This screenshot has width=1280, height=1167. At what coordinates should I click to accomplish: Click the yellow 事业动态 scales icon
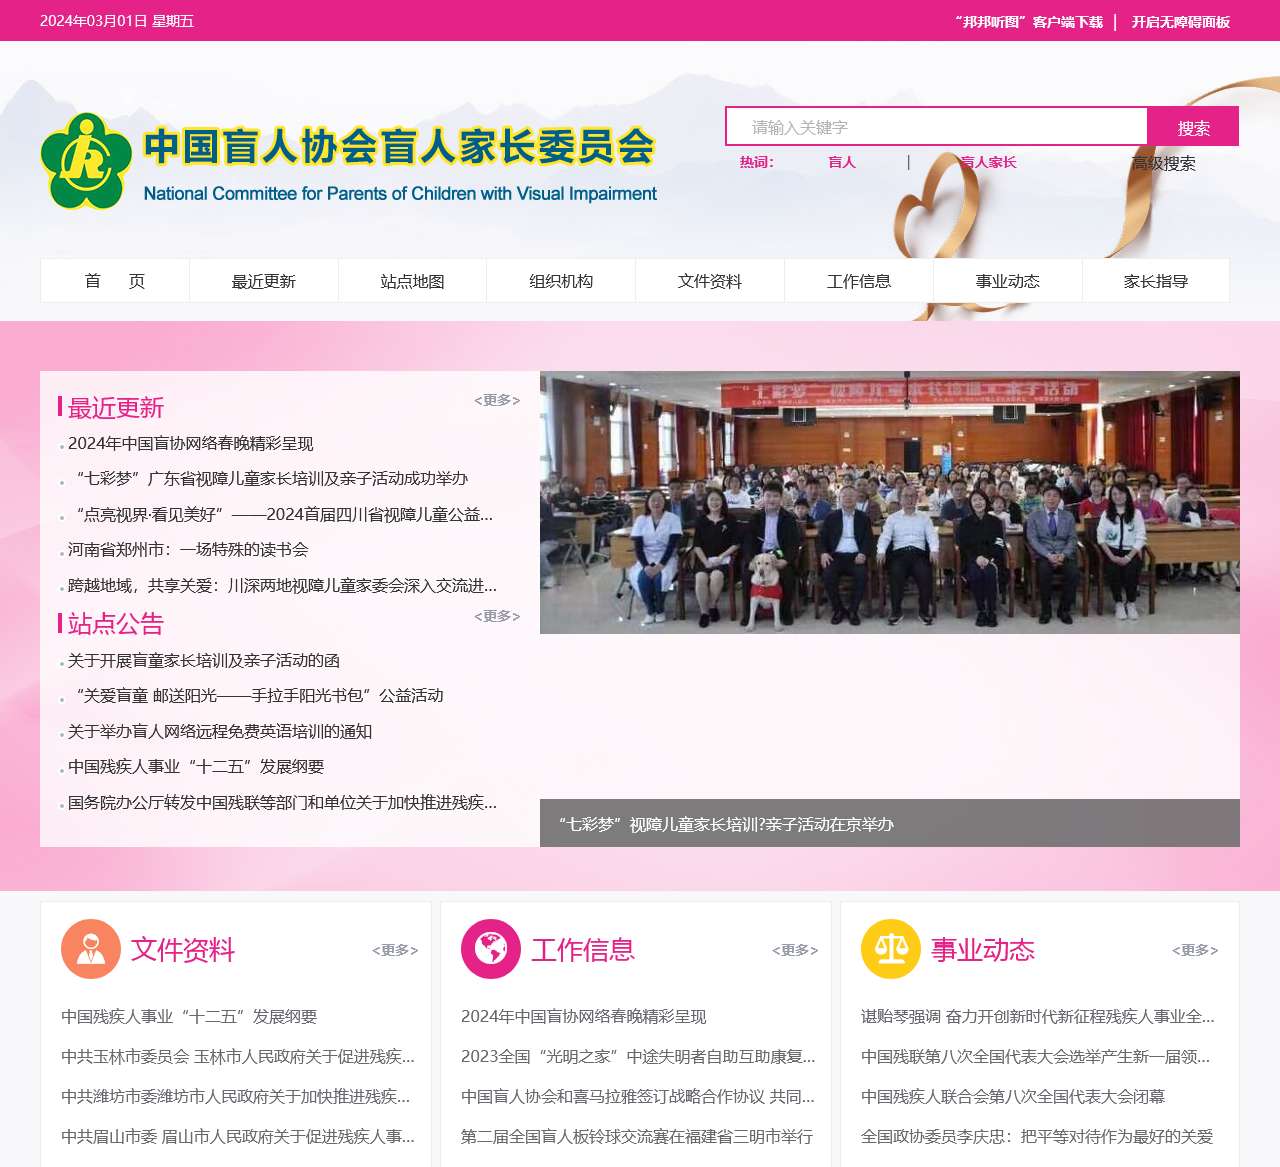coord(890,949)
